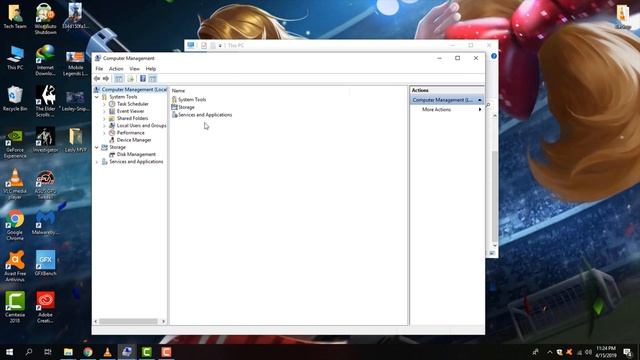Viewport: 640px width, 360px height.
Task: Open GFXBench desktop shortcut
Action: click(x=45, y=263)
